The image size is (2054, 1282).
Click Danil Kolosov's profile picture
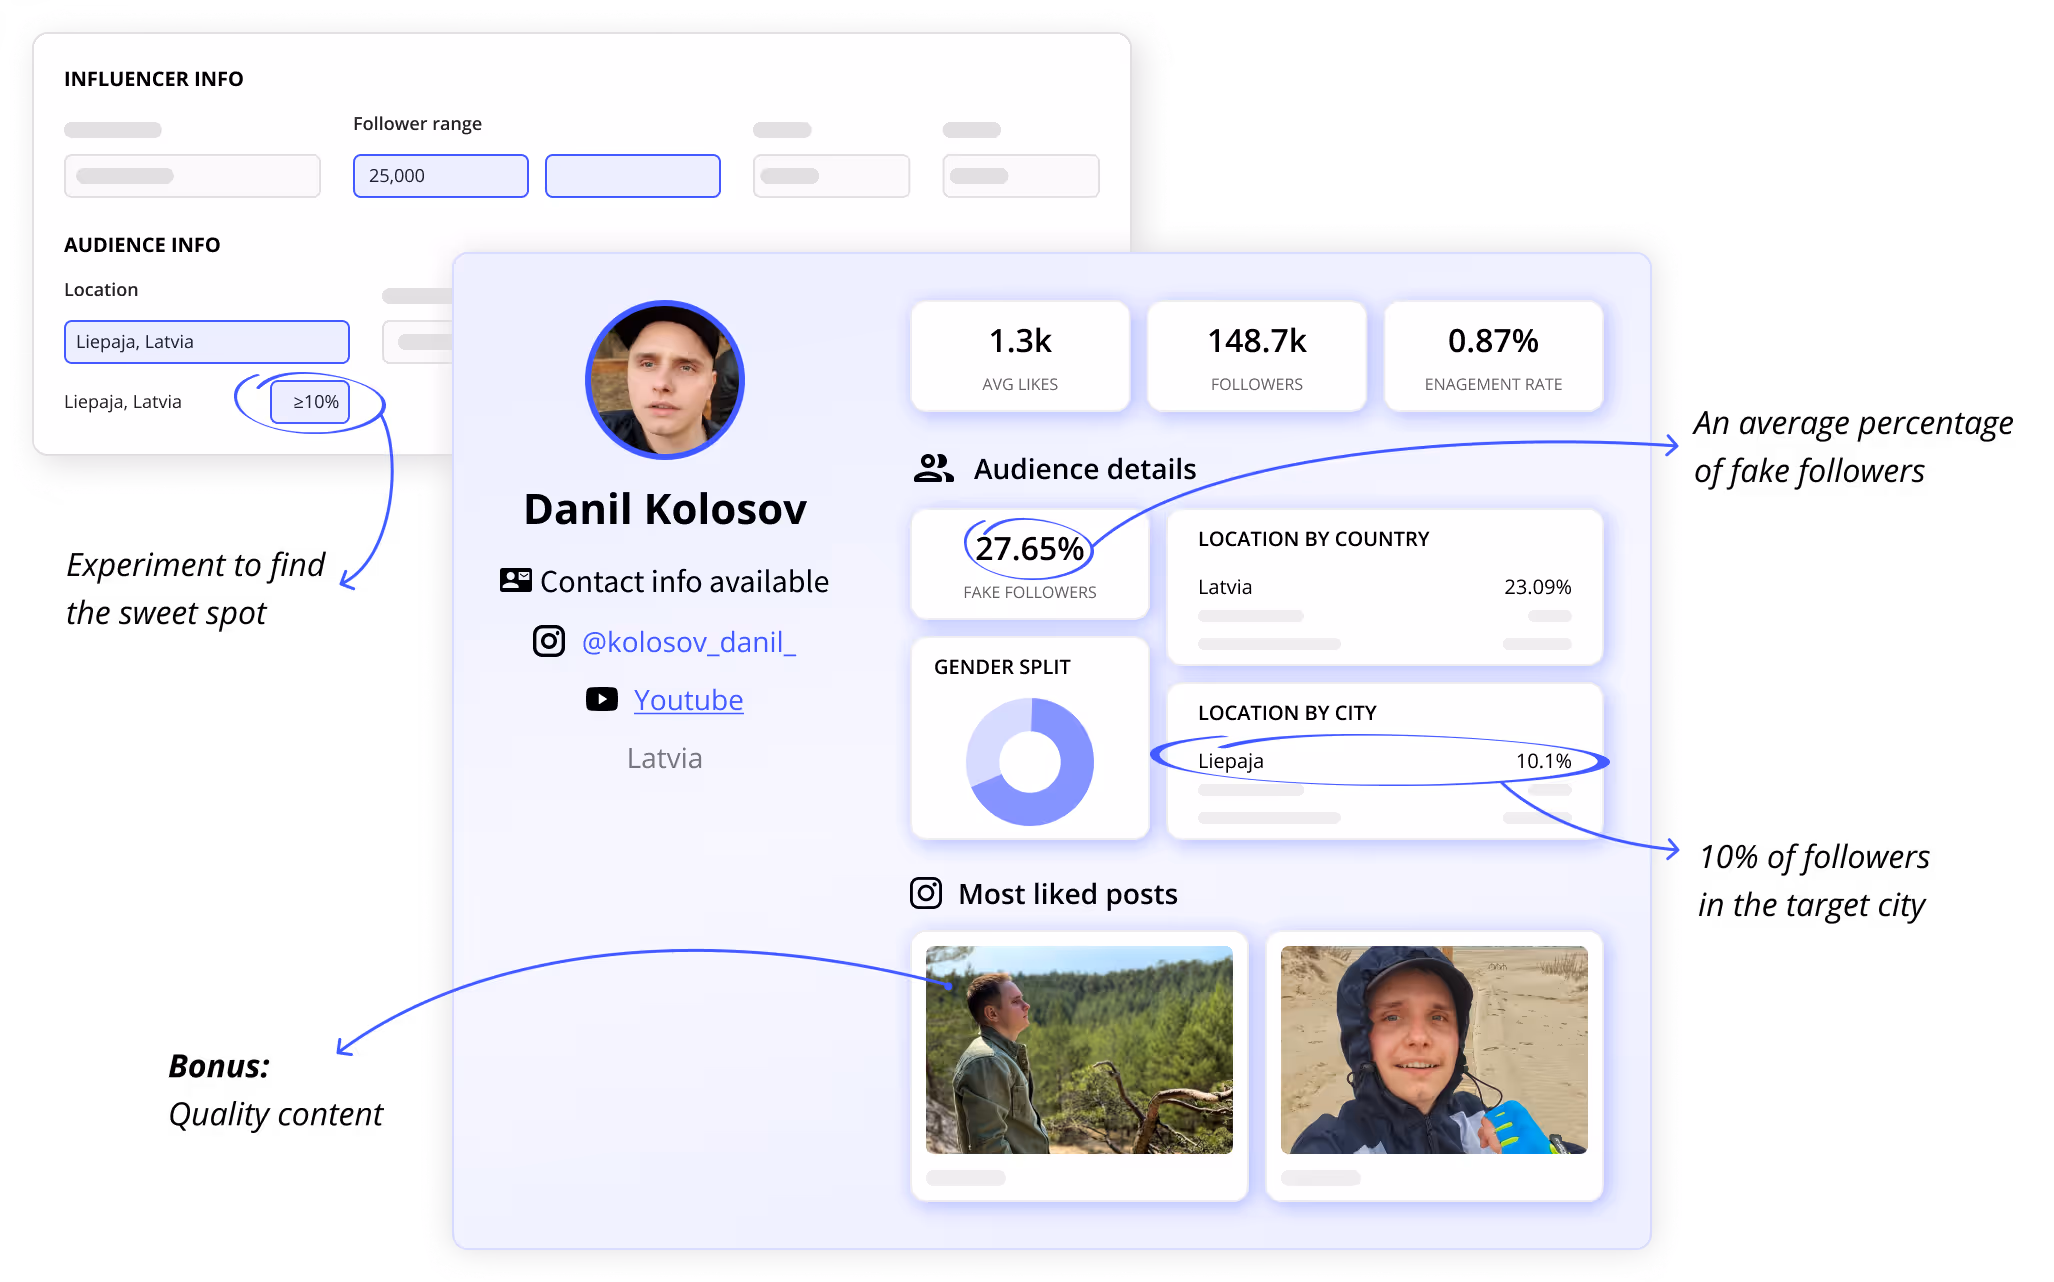[665, 380]
